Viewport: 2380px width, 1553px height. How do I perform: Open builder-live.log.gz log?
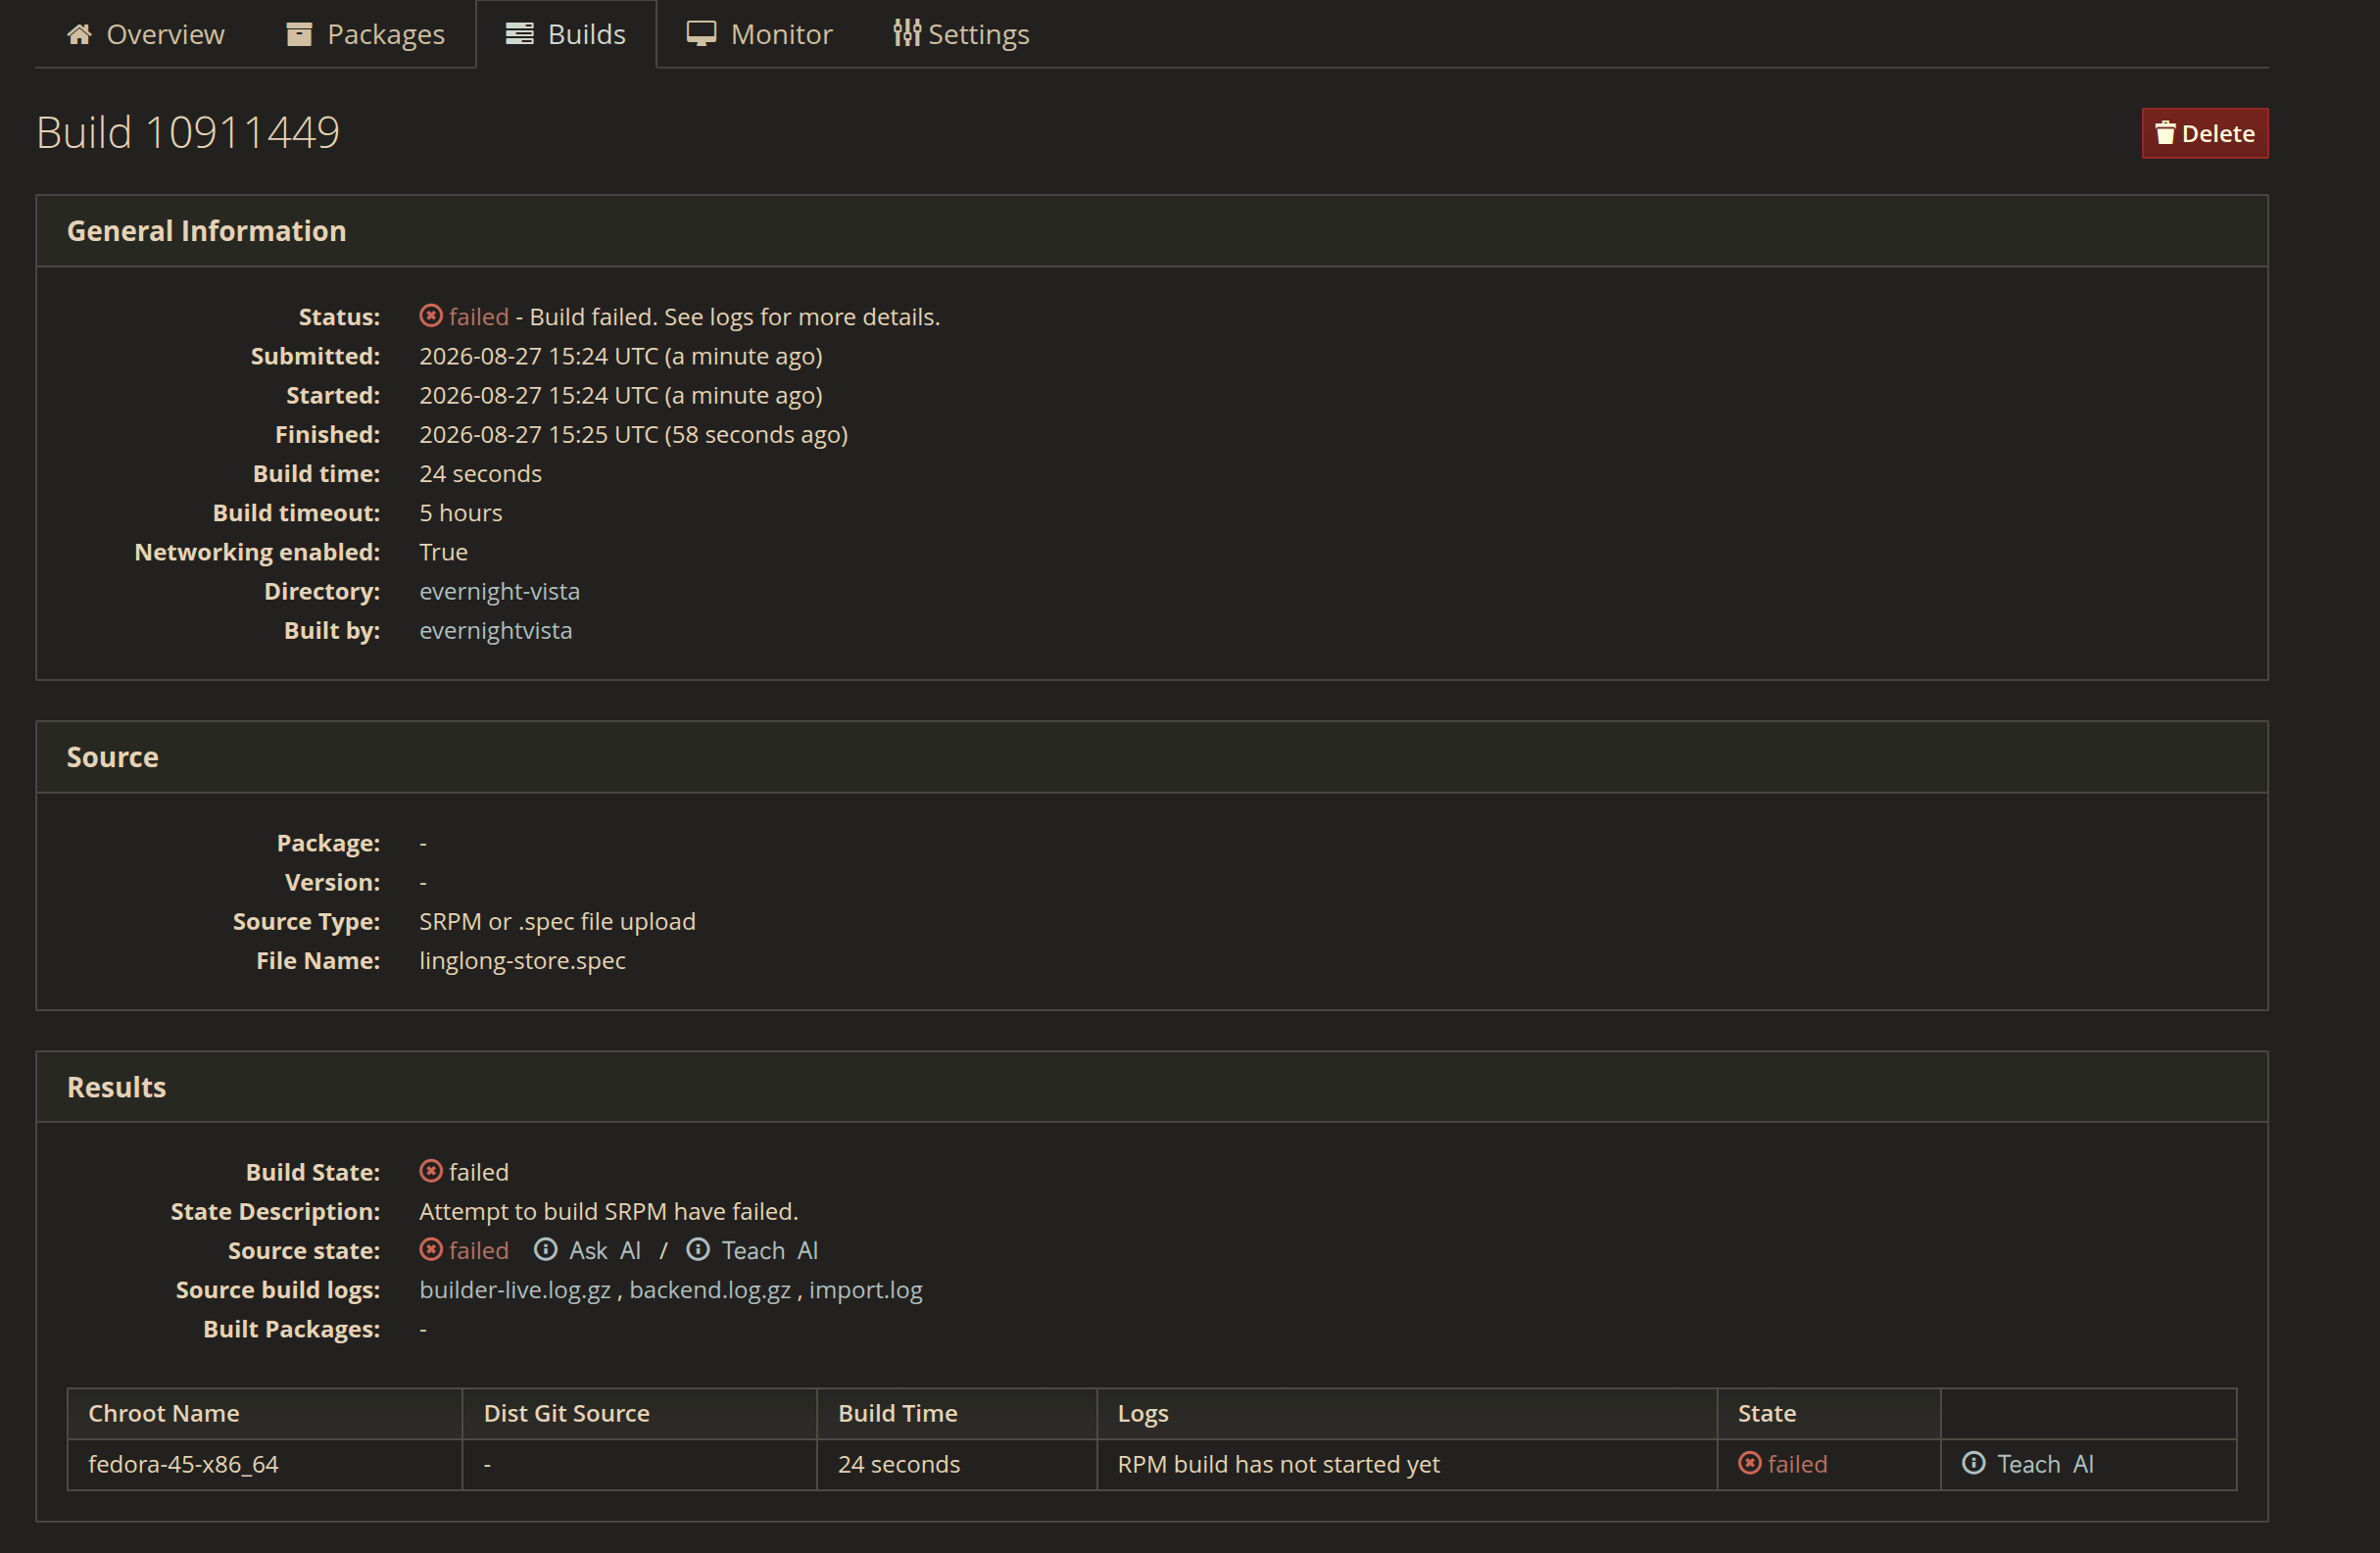(x=515, y=1290)
